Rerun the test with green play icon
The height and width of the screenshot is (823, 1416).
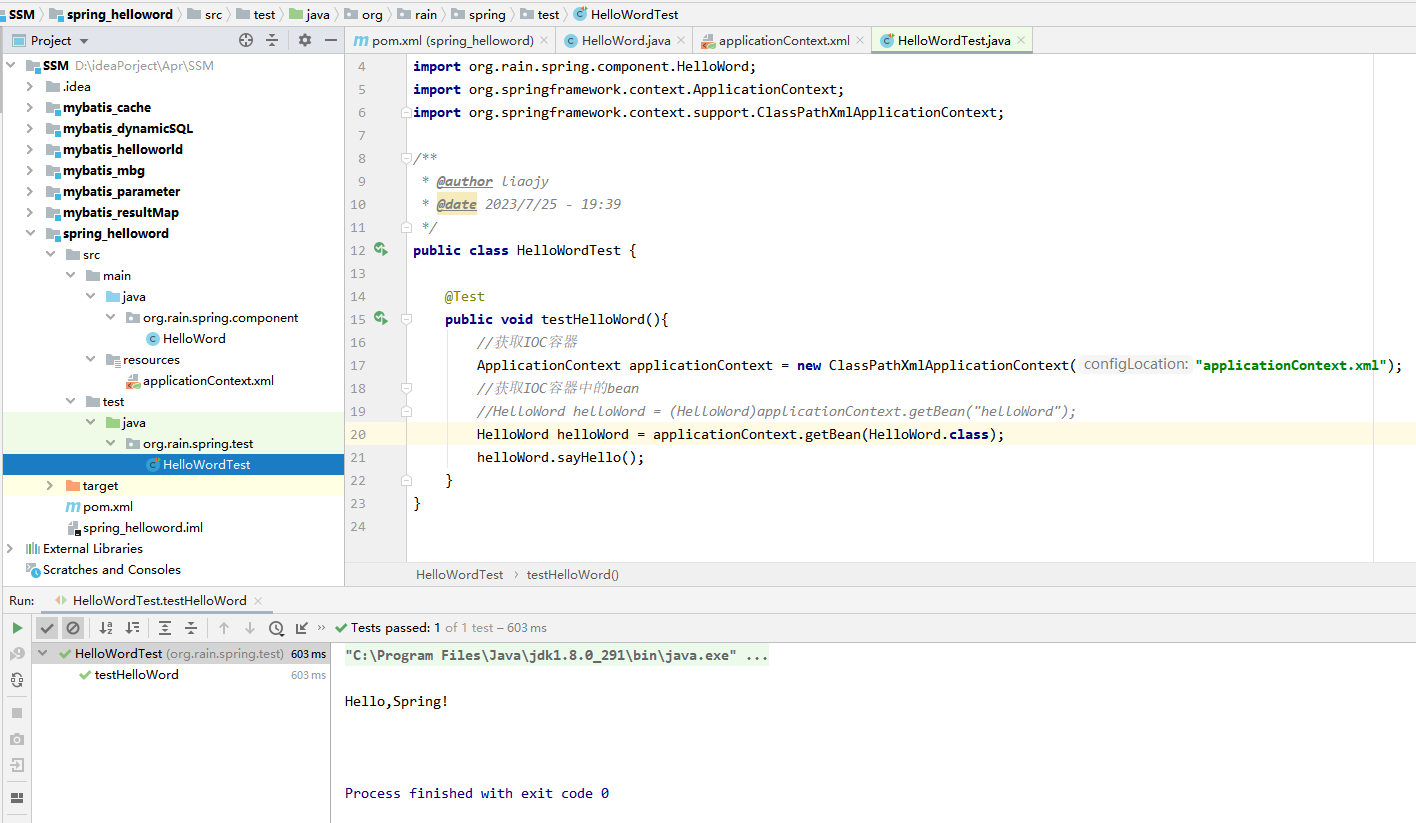17,628
